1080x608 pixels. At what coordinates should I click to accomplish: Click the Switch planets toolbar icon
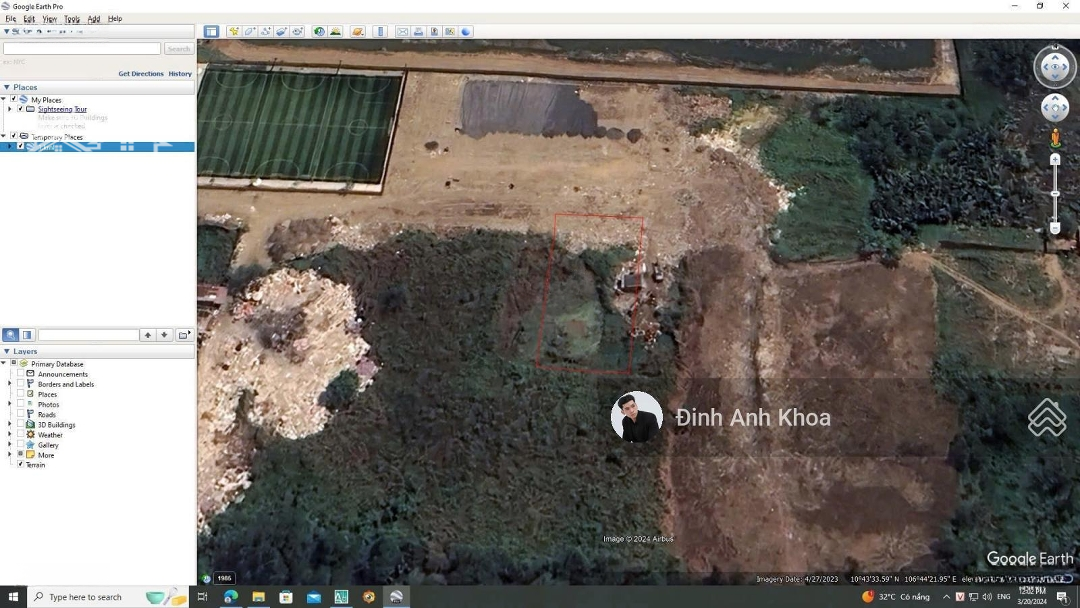(358, 32)
